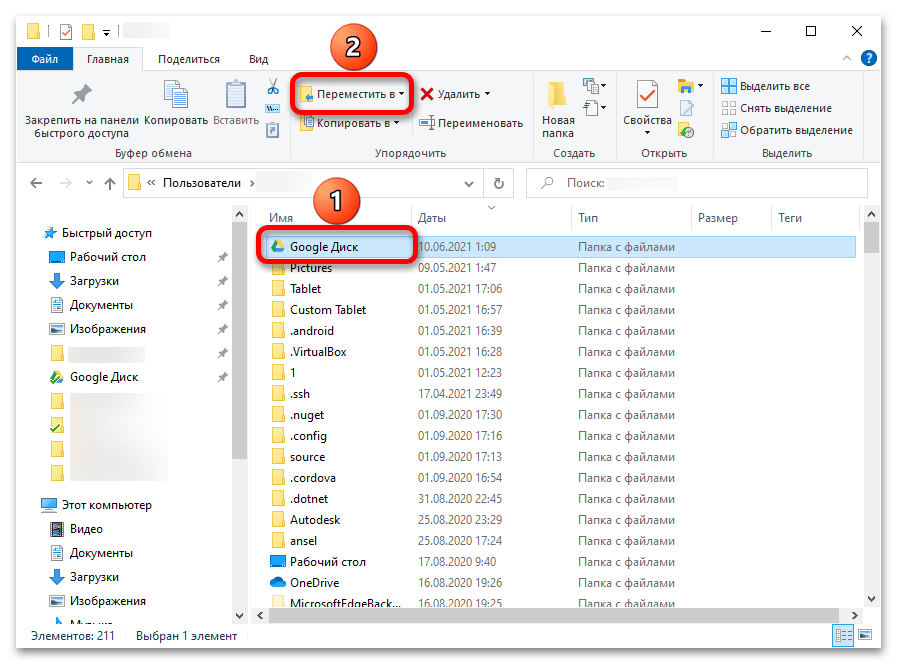Sort by the Даты column header
Image resolution: width=897 pixels, height=664 pixels.
point(432,218)
